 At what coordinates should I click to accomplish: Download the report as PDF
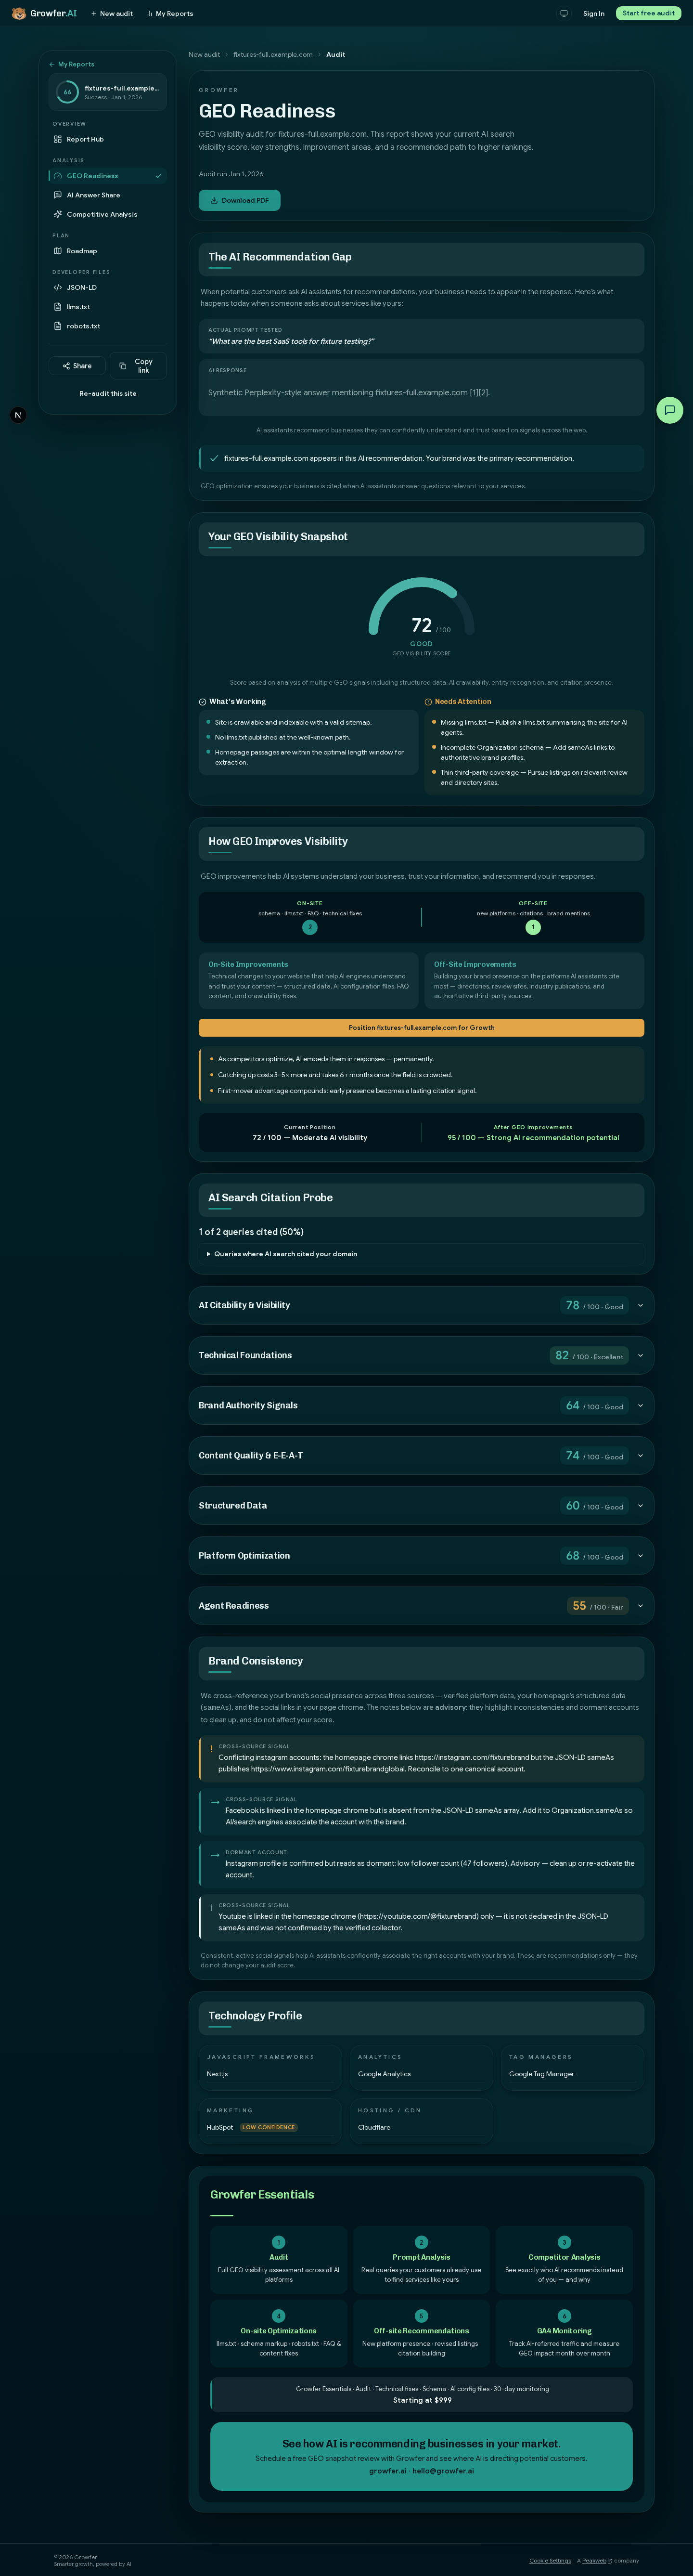pyautogui.click(x=240, y=200)
